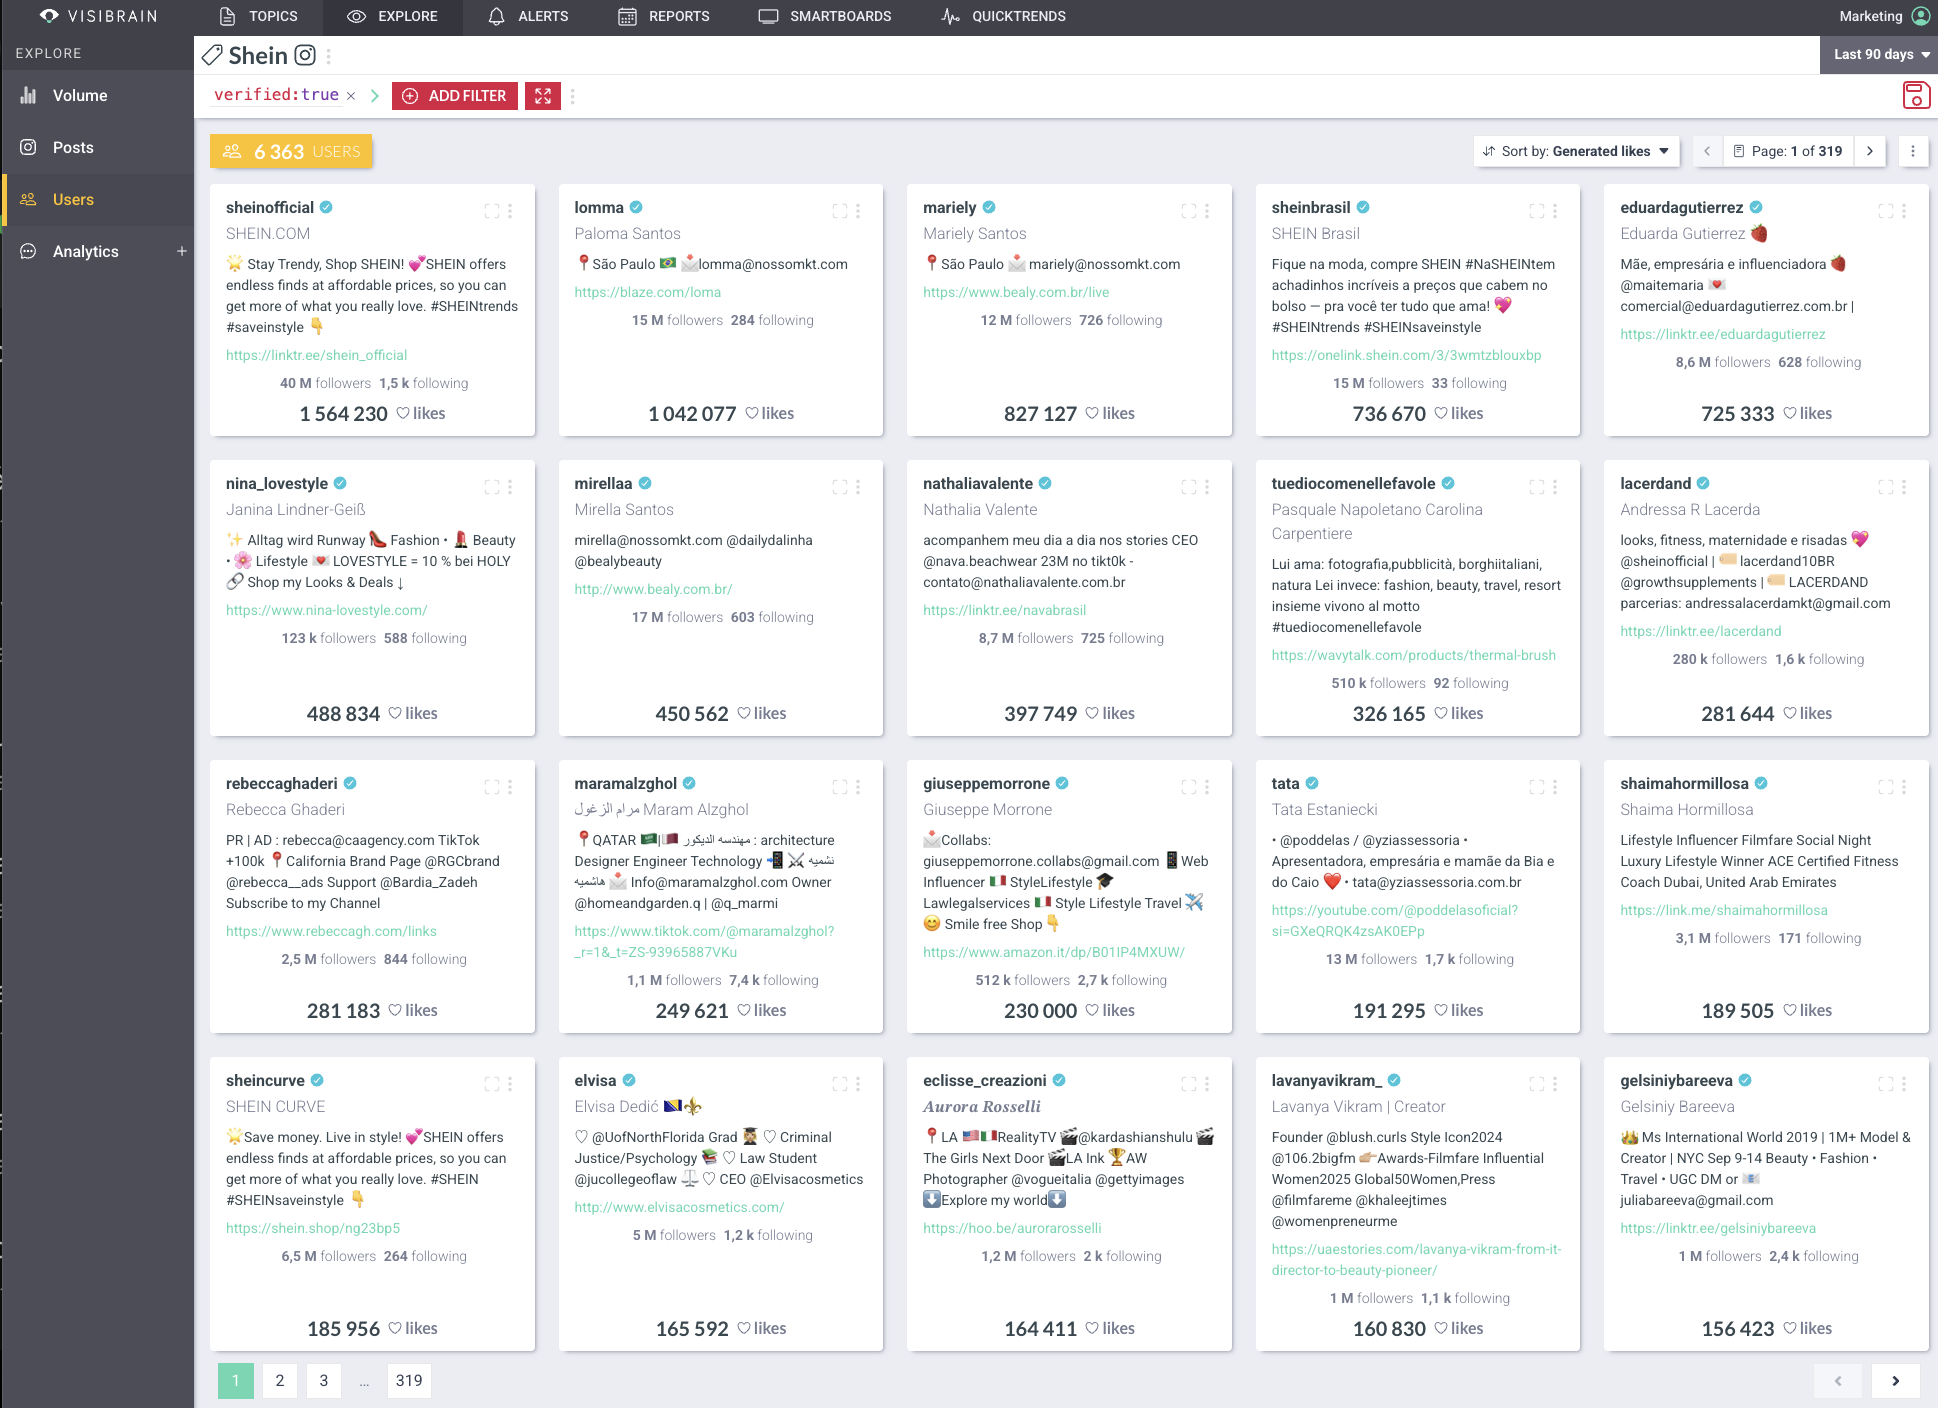Click the fullscreen expand filter icon

click(543, 96)
